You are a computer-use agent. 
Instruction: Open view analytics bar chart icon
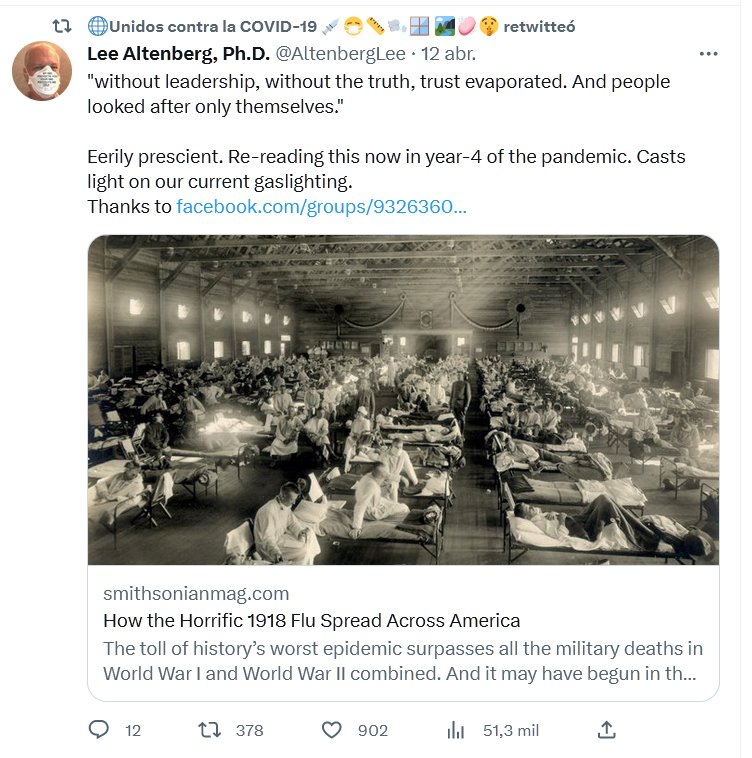(456, 730)
